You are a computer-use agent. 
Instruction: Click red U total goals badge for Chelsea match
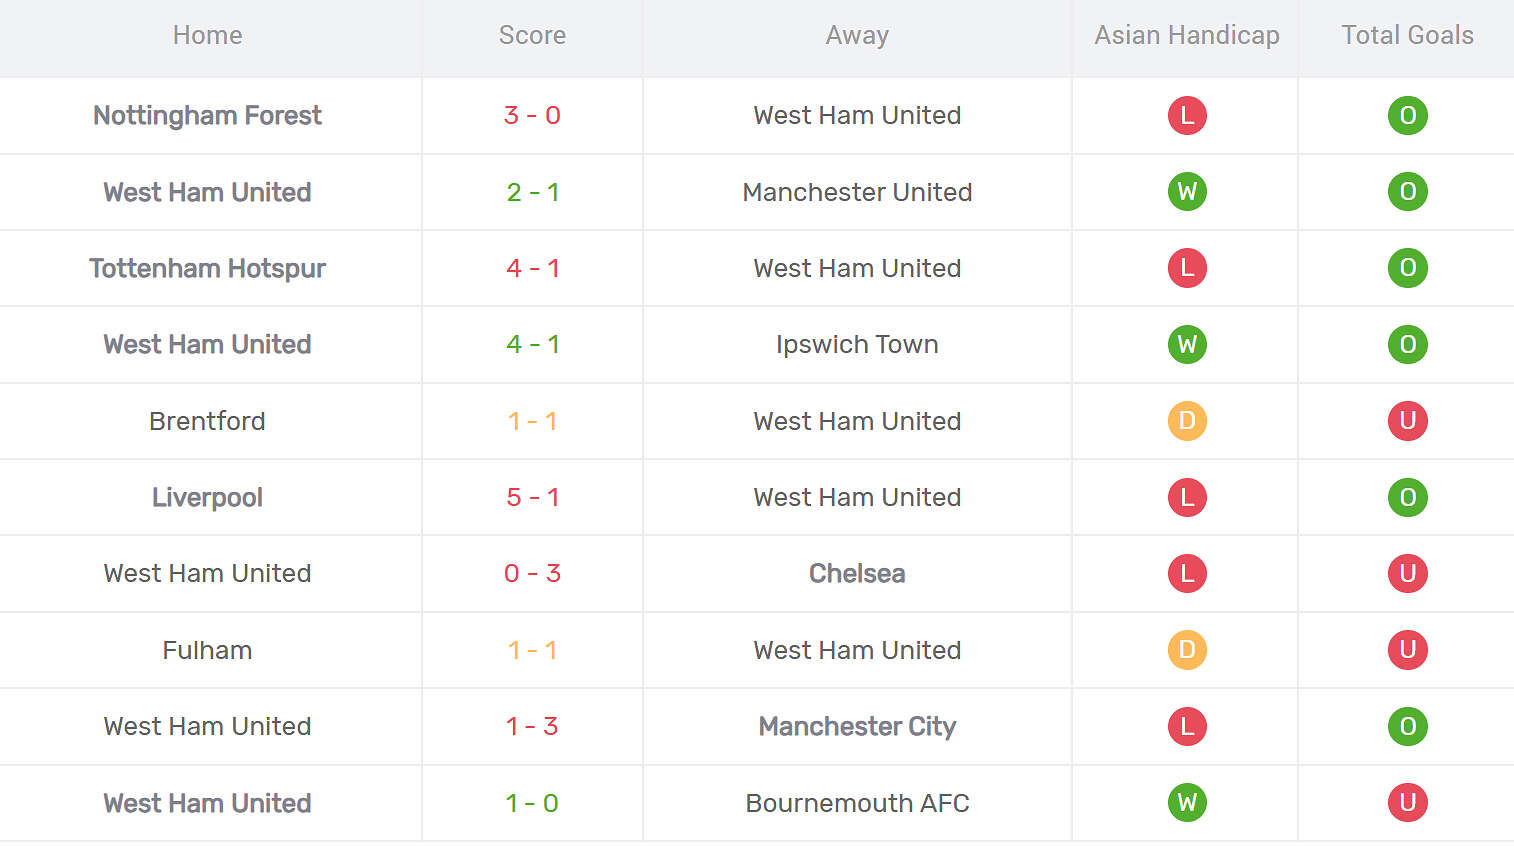tap(1407, 574)
